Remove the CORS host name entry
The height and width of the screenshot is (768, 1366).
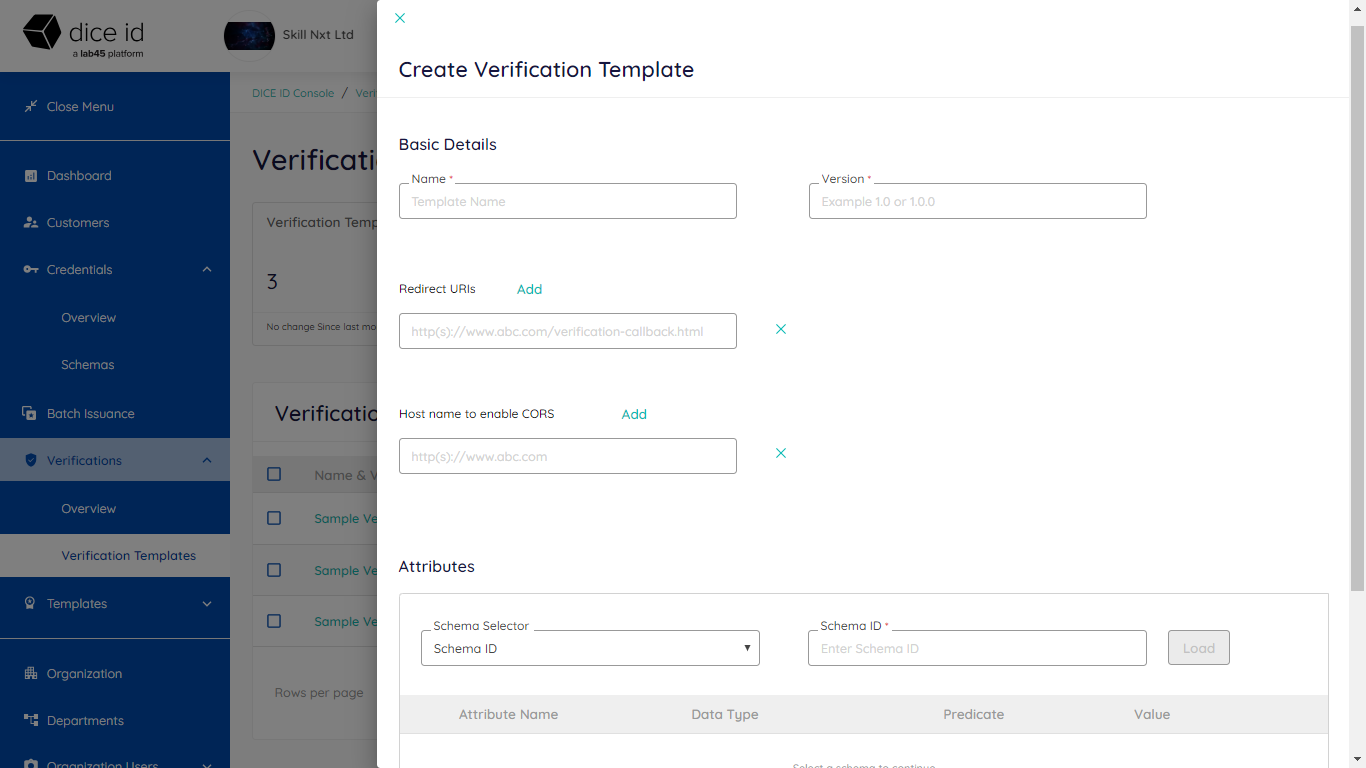[x=781, y=453]
